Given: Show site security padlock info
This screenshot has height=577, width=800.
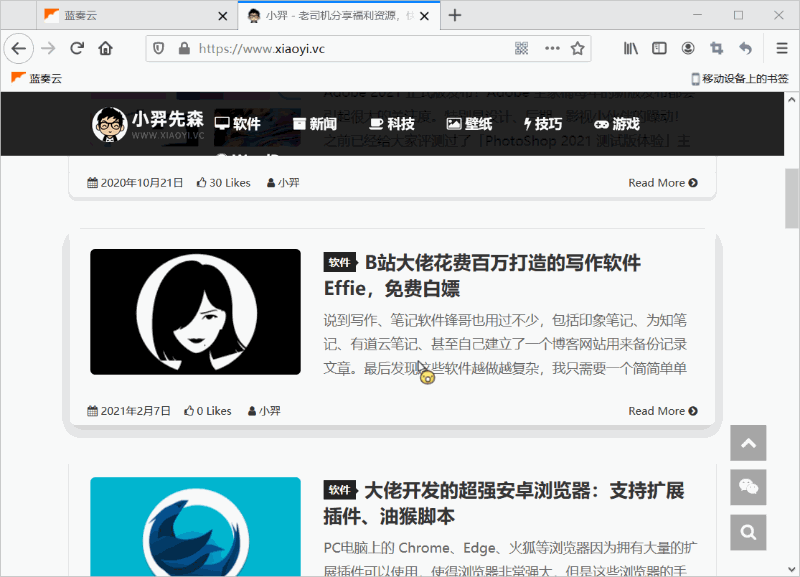Looking at the screenshot, I should pyautogui.click(x=184, y=48).
